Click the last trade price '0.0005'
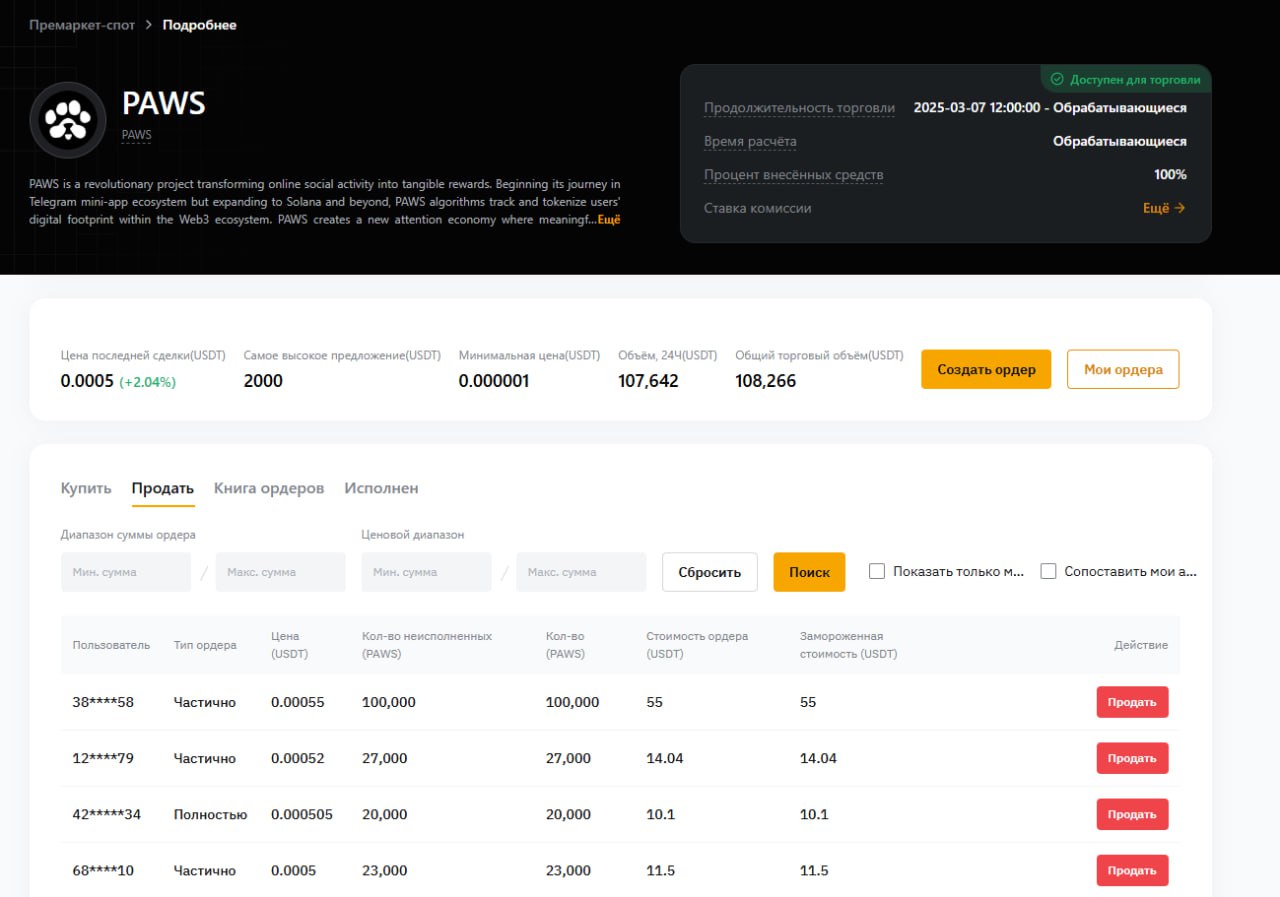This screenshot has width=1280, height=897. point(87,381)
